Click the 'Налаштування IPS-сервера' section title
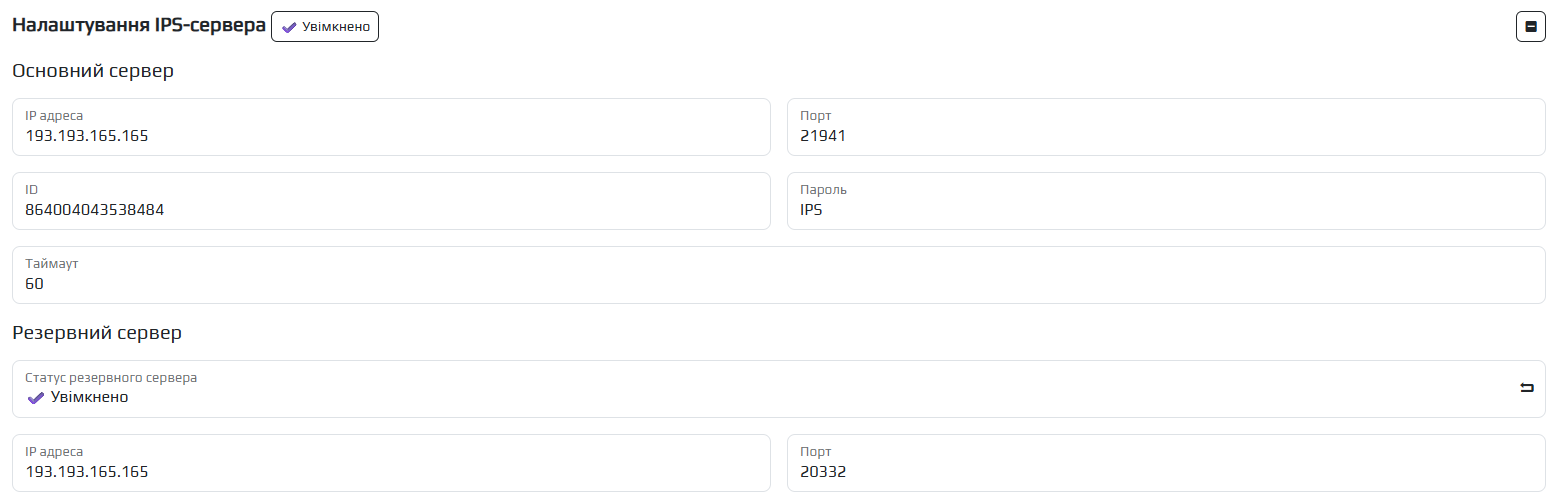Image resolution: width=1557 pixels, height=502 pixels. click(138, 27)
